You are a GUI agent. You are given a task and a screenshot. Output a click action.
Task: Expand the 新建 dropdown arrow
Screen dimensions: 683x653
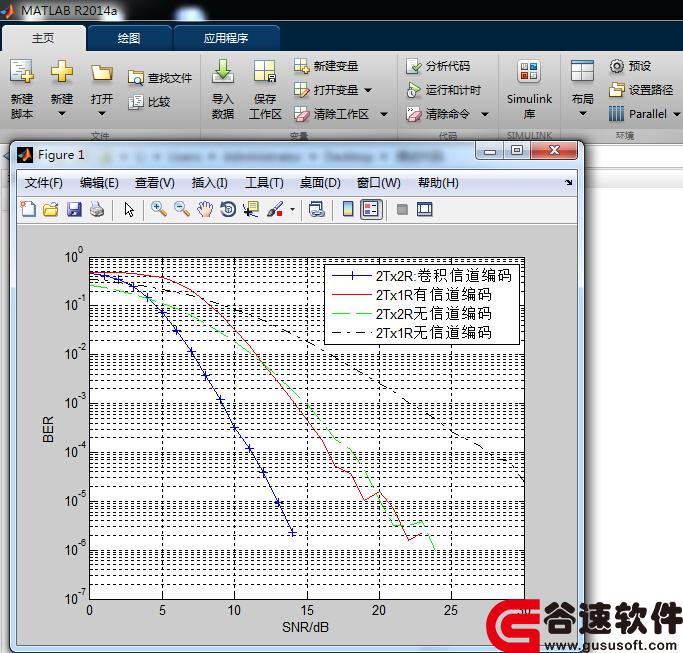(x=62, y=114)
